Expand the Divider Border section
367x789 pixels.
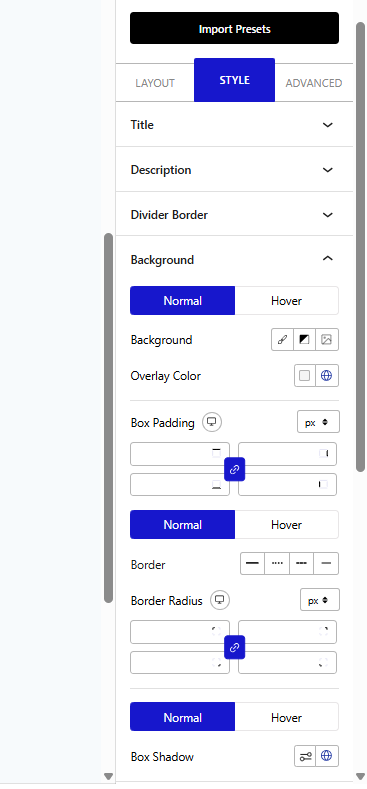[x=234, y=214]
